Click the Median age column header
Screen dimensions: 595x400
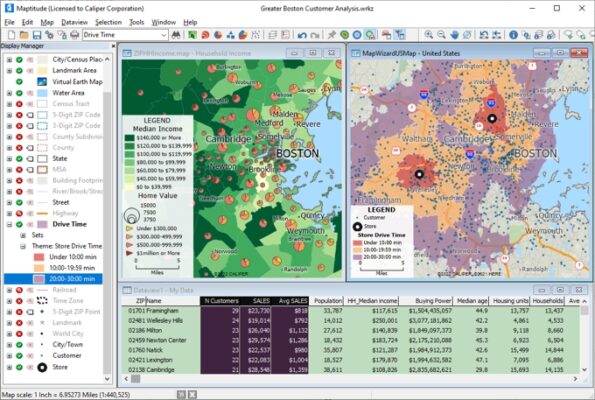pyautogui.click(x=471, y=301)
